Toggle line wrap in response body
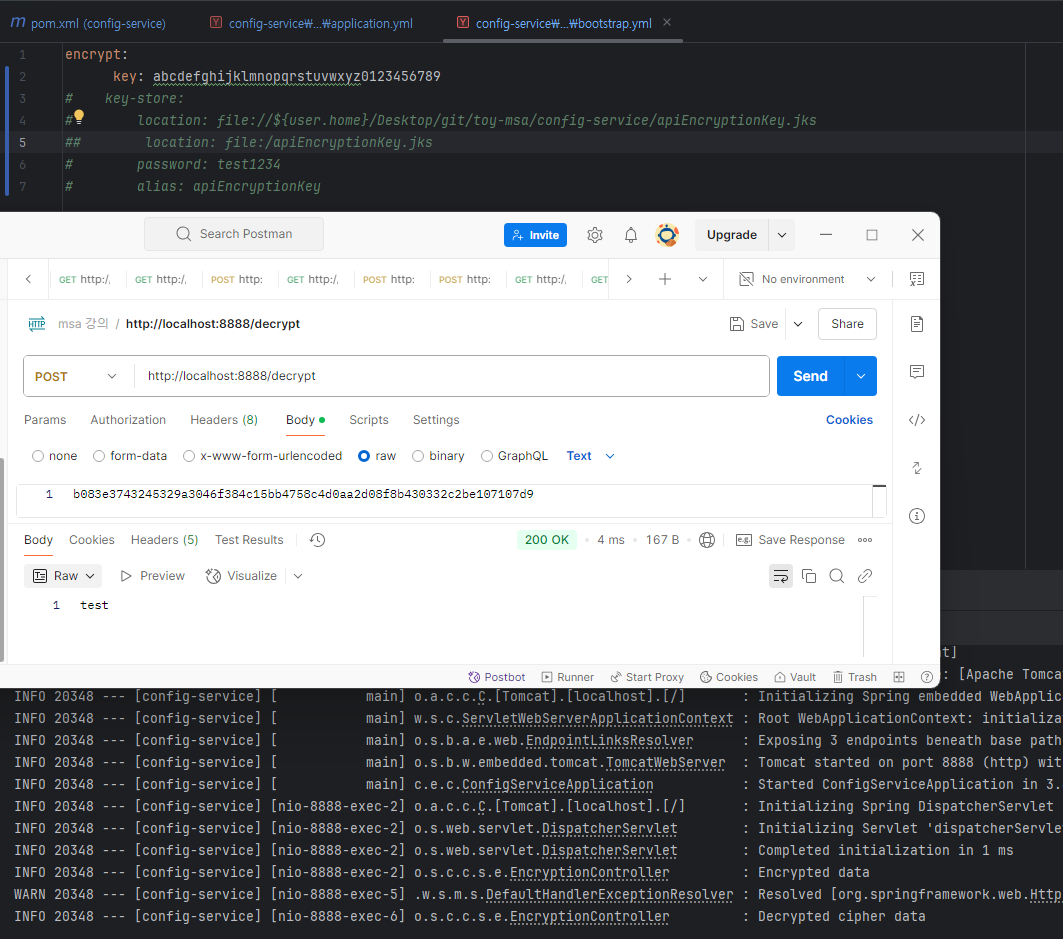The height and width of the screenshot is (939, 1063). 781,576
